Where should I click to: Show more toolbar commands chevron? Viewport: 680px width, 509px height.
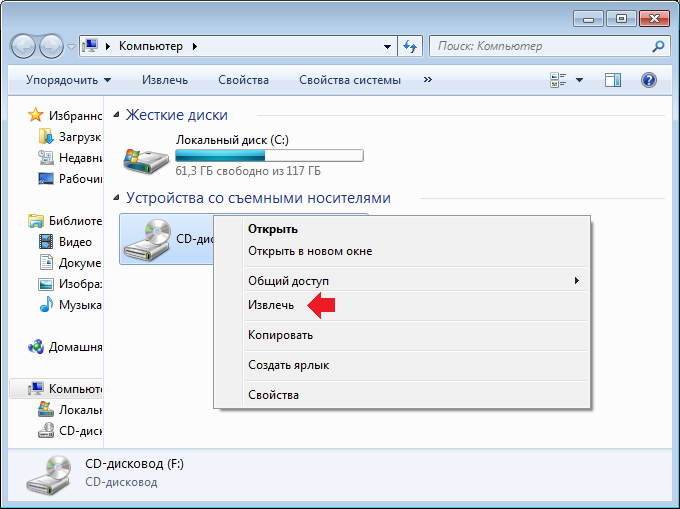tap(428, 80)
